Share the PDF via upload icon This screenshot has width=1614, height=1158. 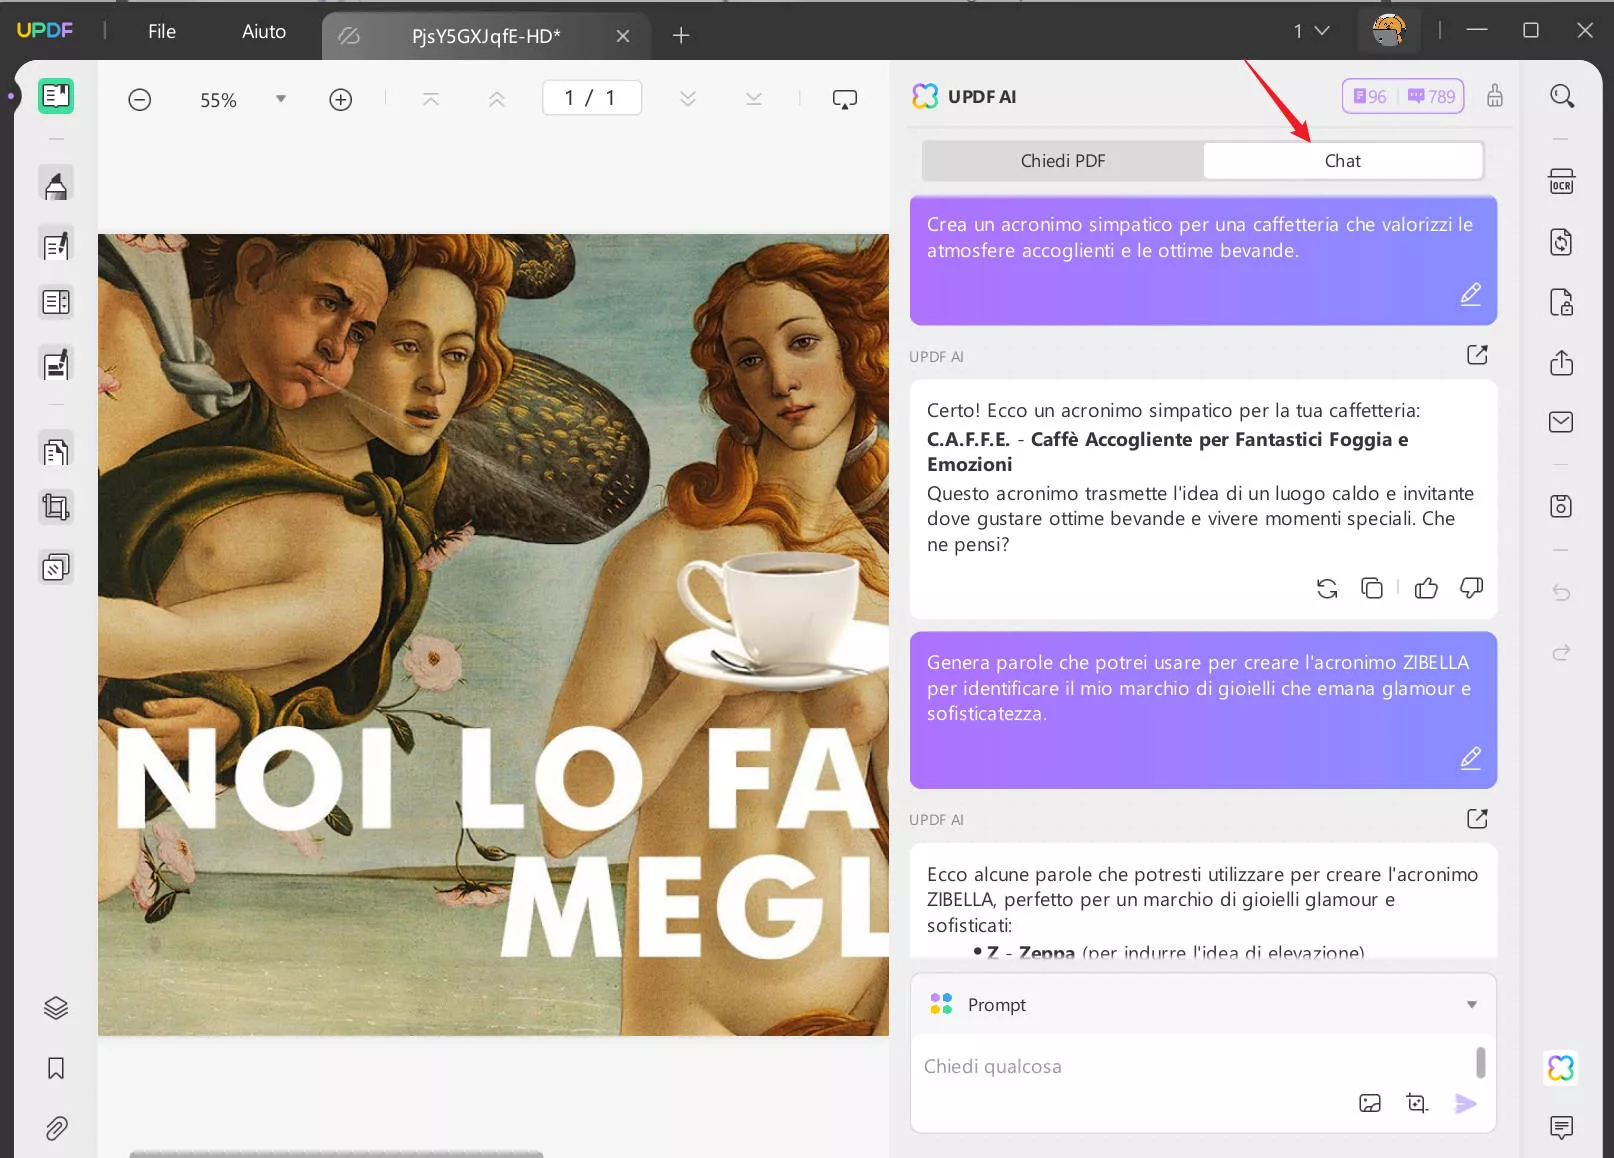pyautogui.click(x=1562, y=362)
